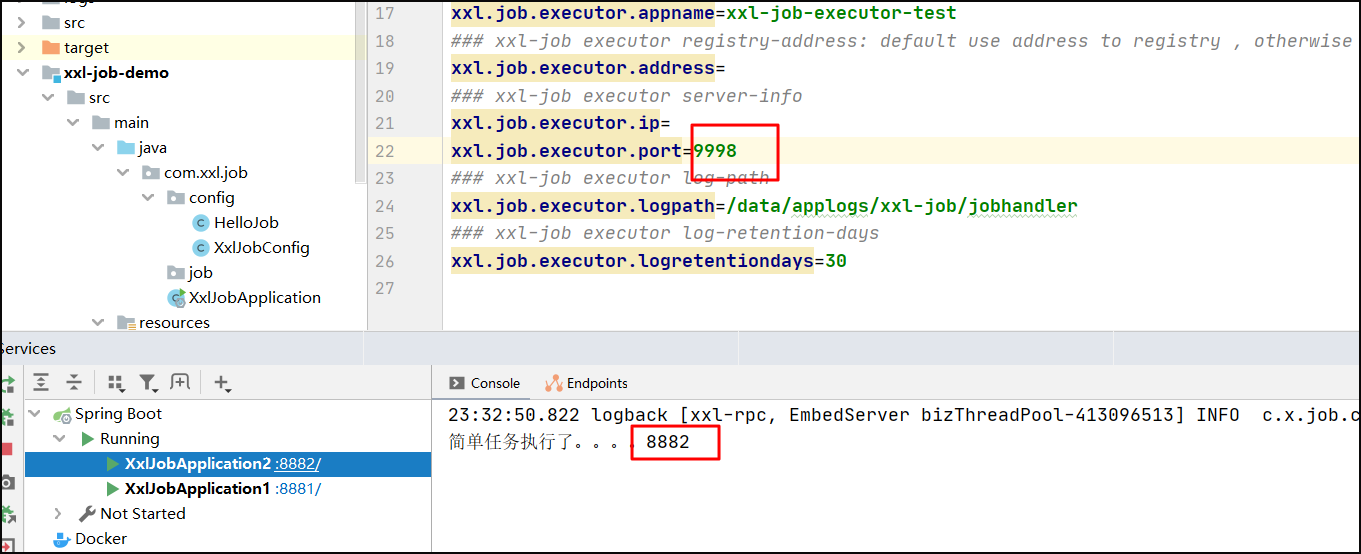Collapse the config package node
The height and width of the screenshot is (554, 1361).
[147, 198]
